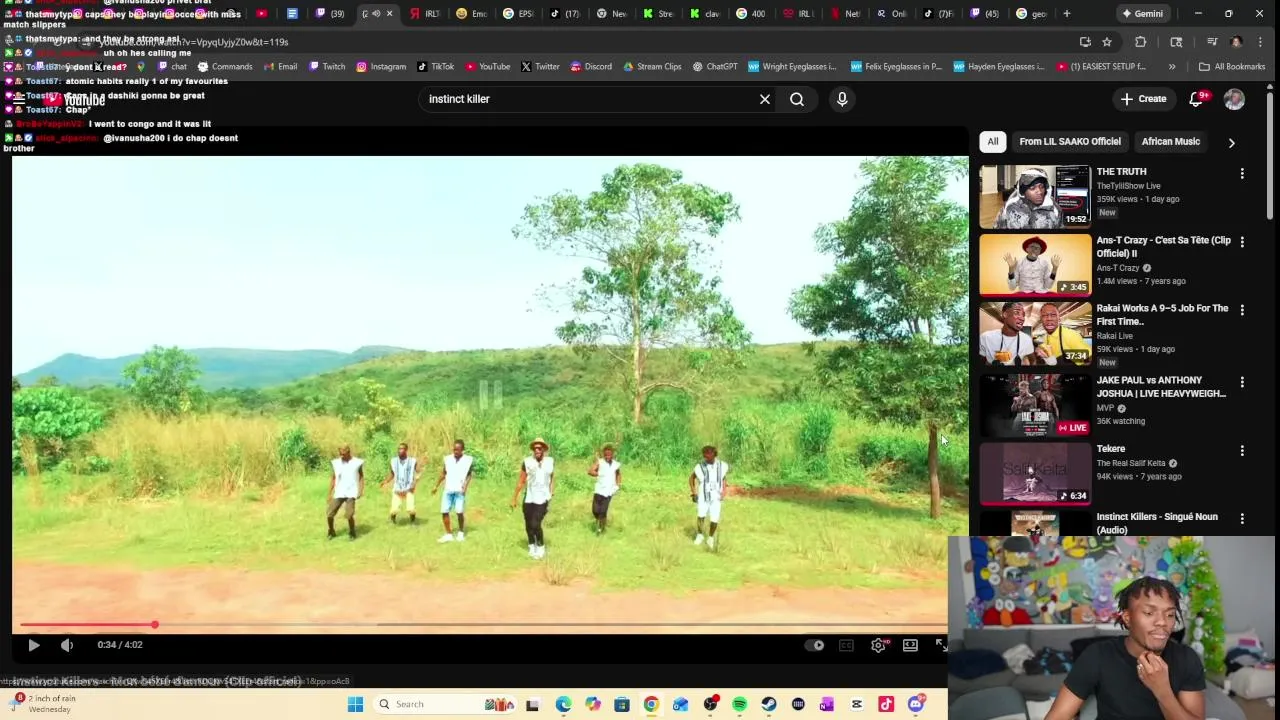Open 'Wright Eyeglasses' bookmark
The height and width of the screenshot is (720, 1280).
click(792, 67)
